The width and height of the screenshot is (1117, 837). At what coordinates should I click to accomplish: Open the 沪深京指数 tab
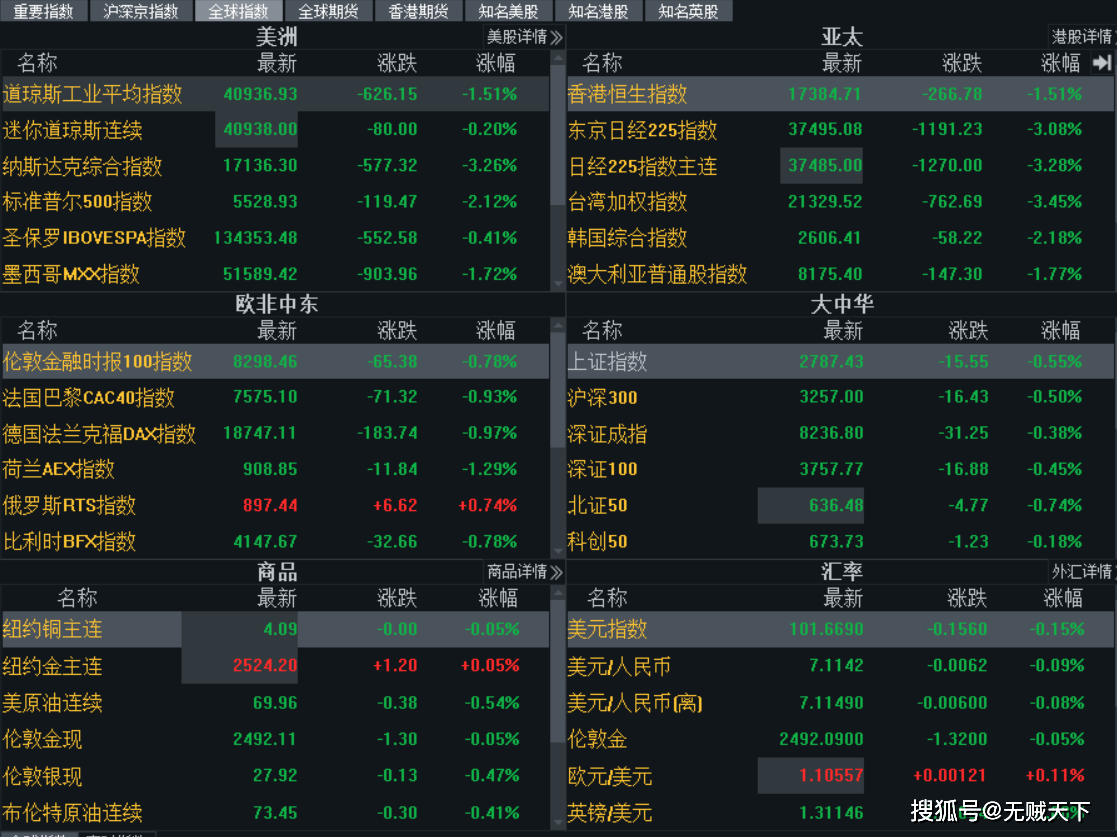141,11
